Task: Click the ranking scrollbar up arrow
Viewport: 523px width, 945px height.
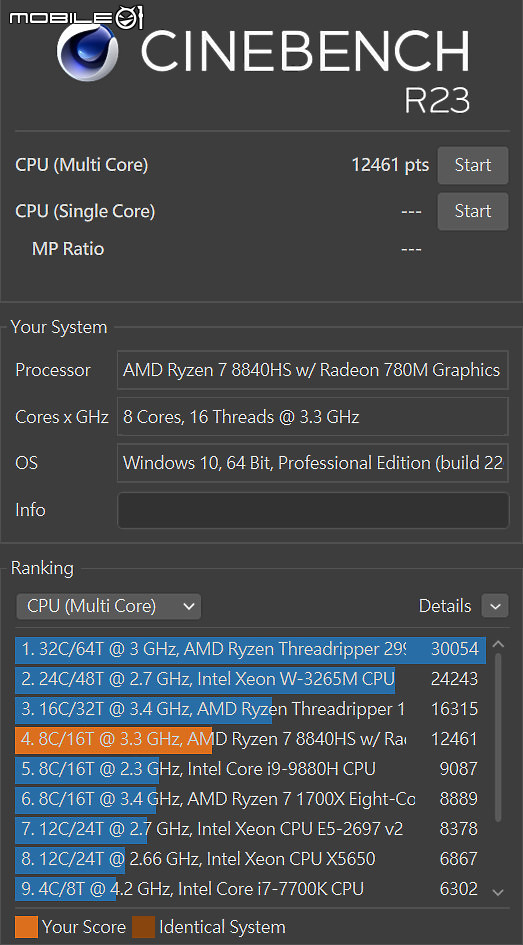Action: (498, 644)
